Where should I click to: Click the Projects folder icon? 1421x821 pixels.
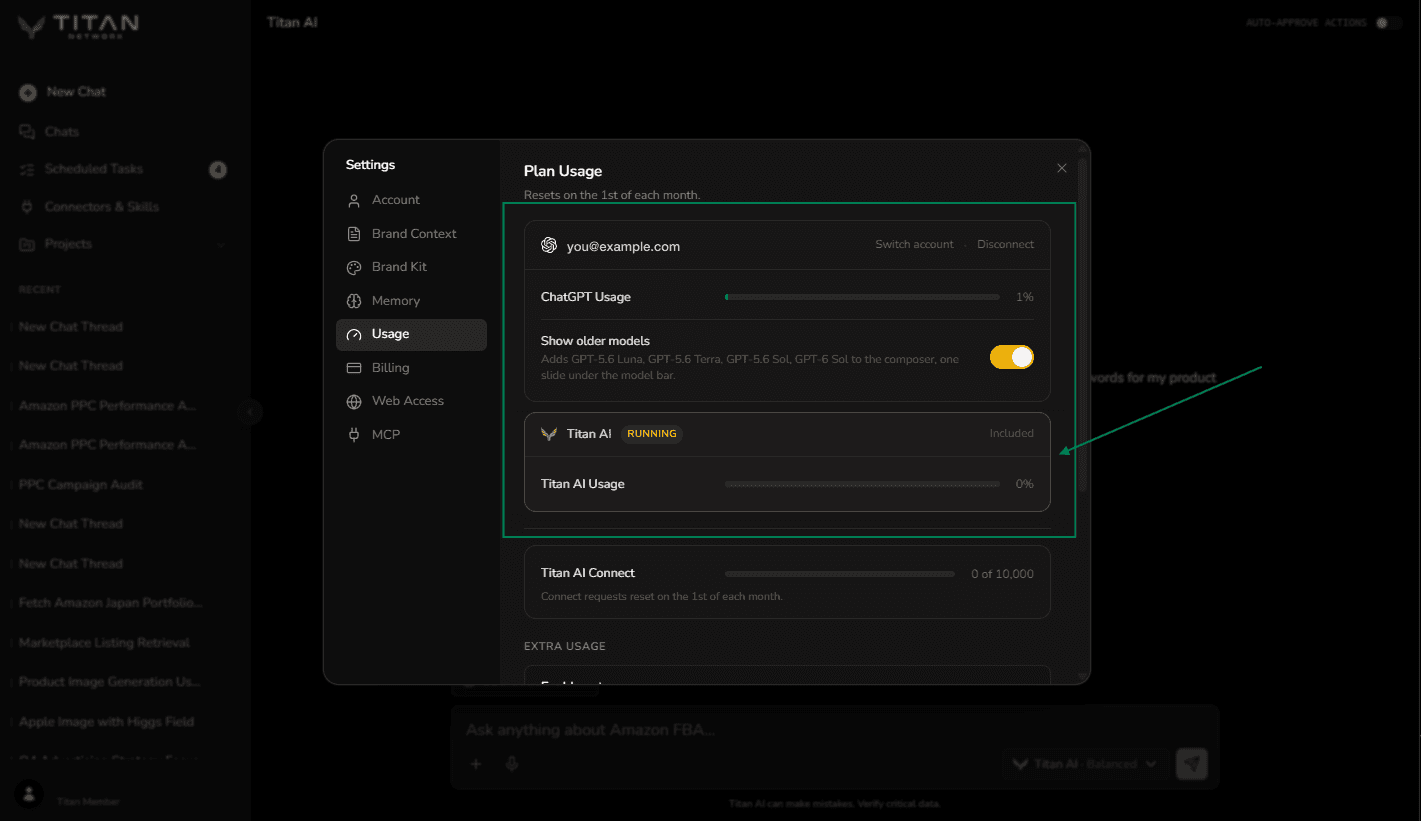[x=27, y=244]
